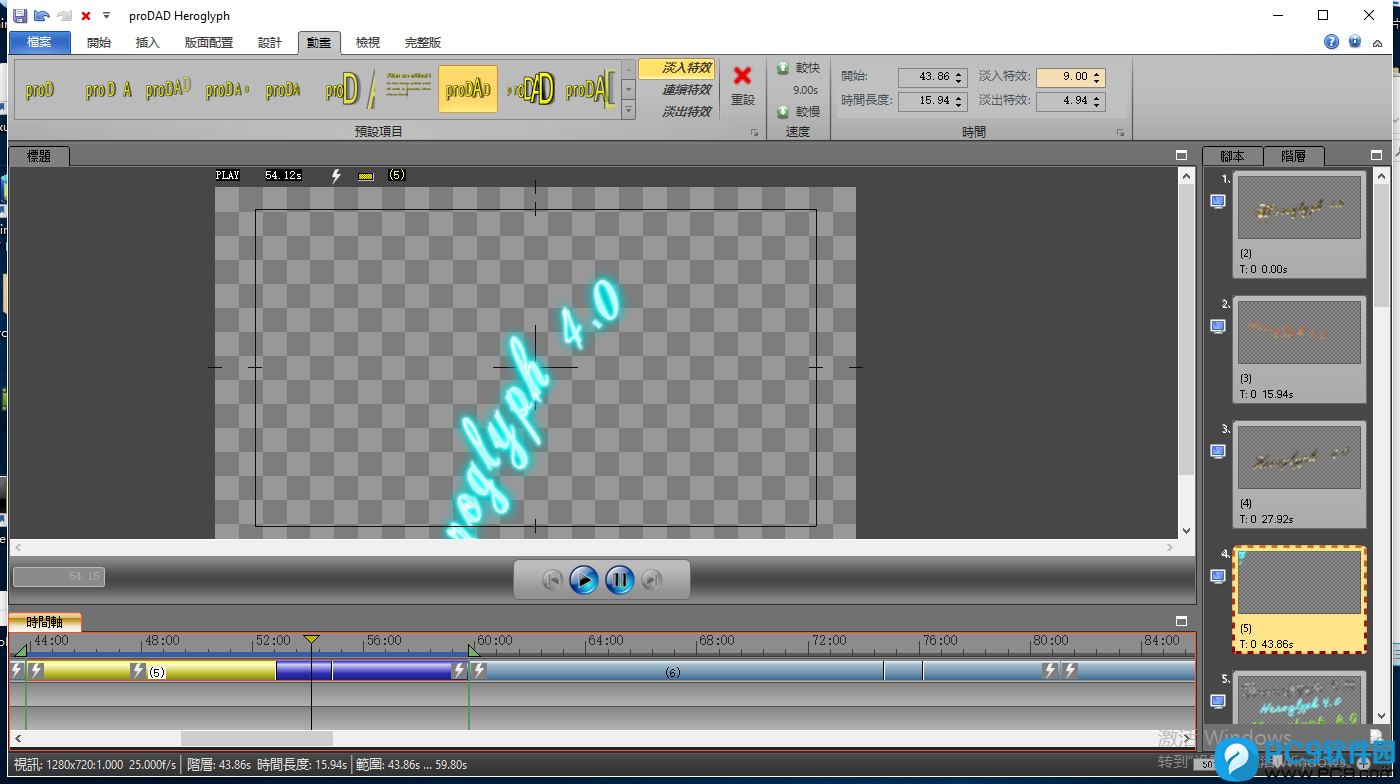Maximize the preview panel
This screenshot has height=784, width=1400.
(1181, 156)
